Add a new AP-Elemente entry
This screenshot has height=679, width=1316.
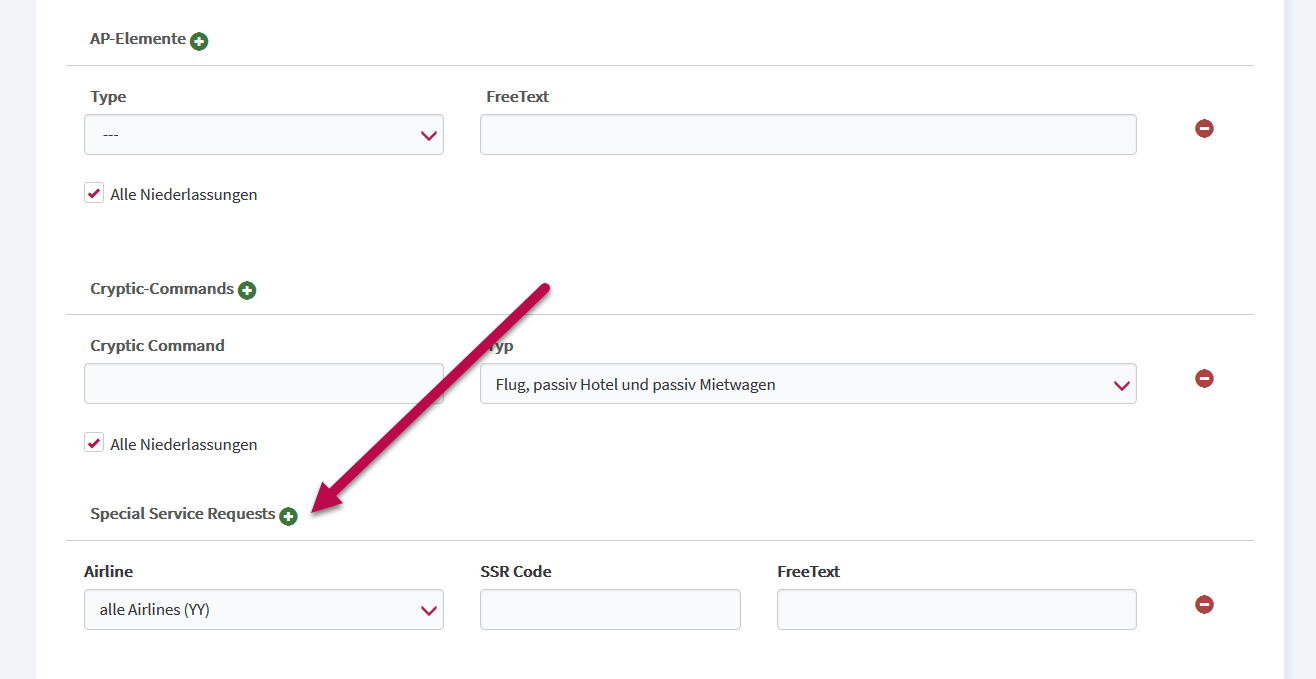[199, 41]
